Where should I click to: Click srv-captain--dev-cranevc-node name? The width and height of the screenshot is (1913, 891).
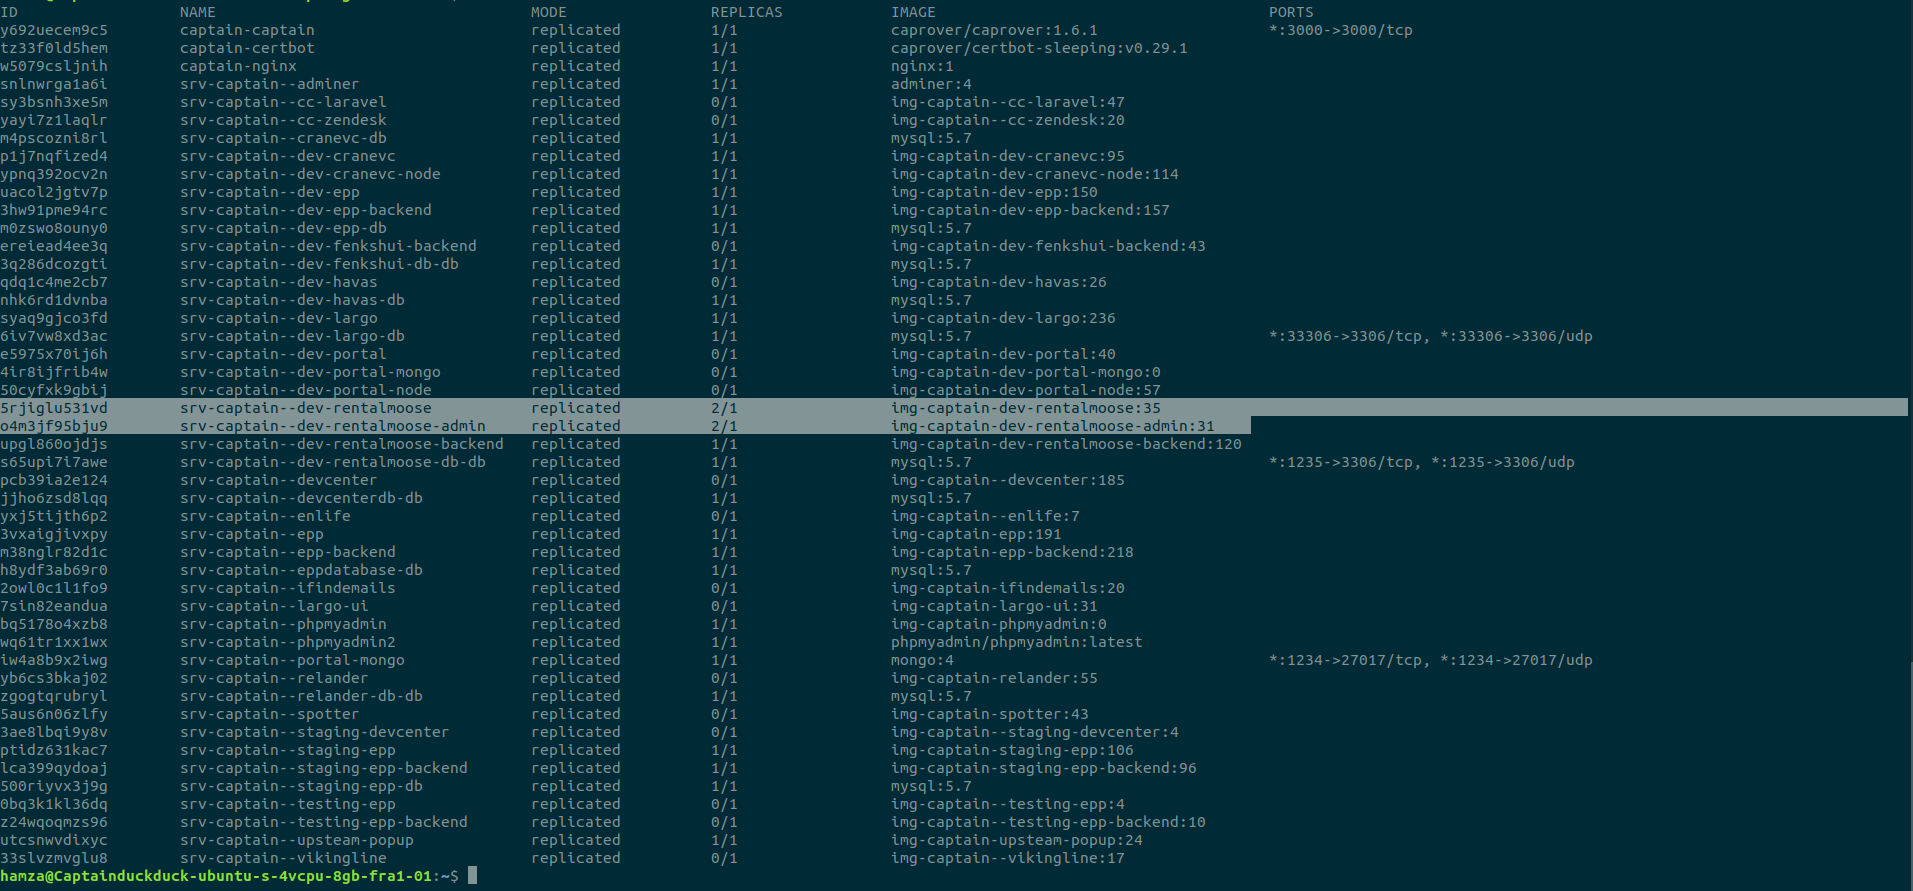(310, 174)
